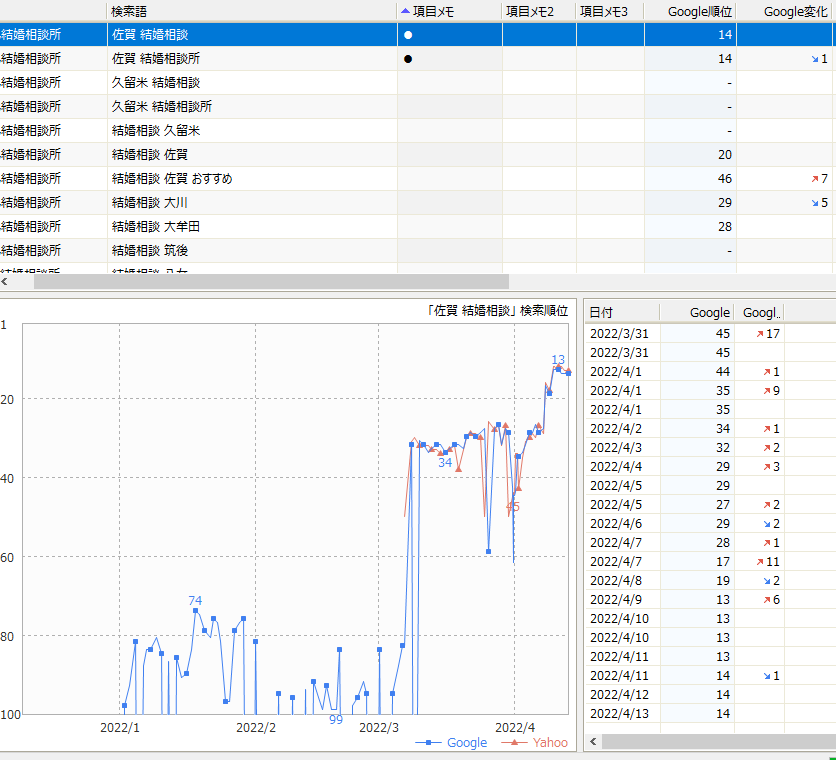
Task: Select the 2022/4/2 history row
Action: (x=710, y=429)
